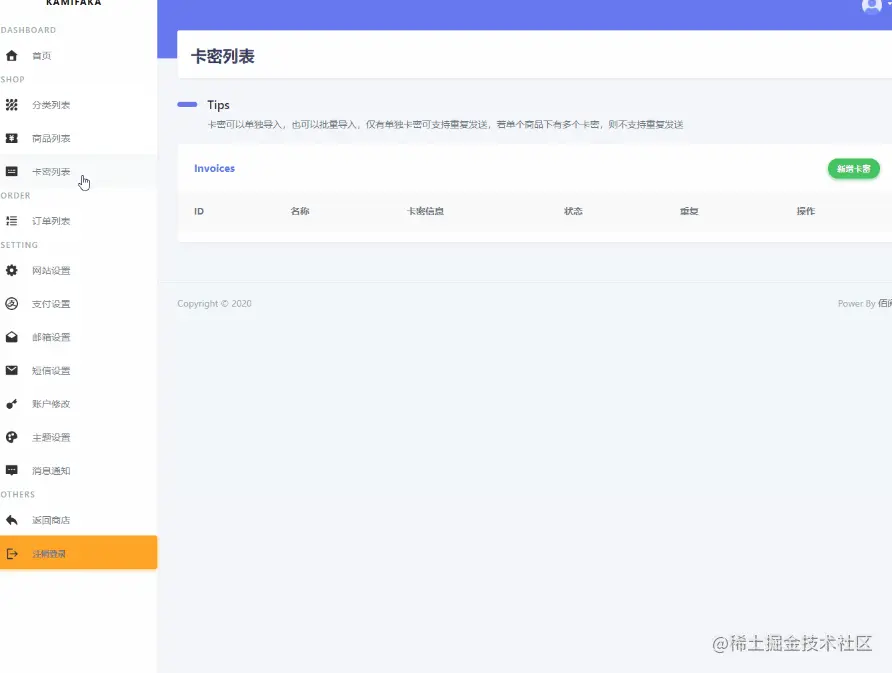Click the reply arrow icon for 返回商店

coord(11,520)
